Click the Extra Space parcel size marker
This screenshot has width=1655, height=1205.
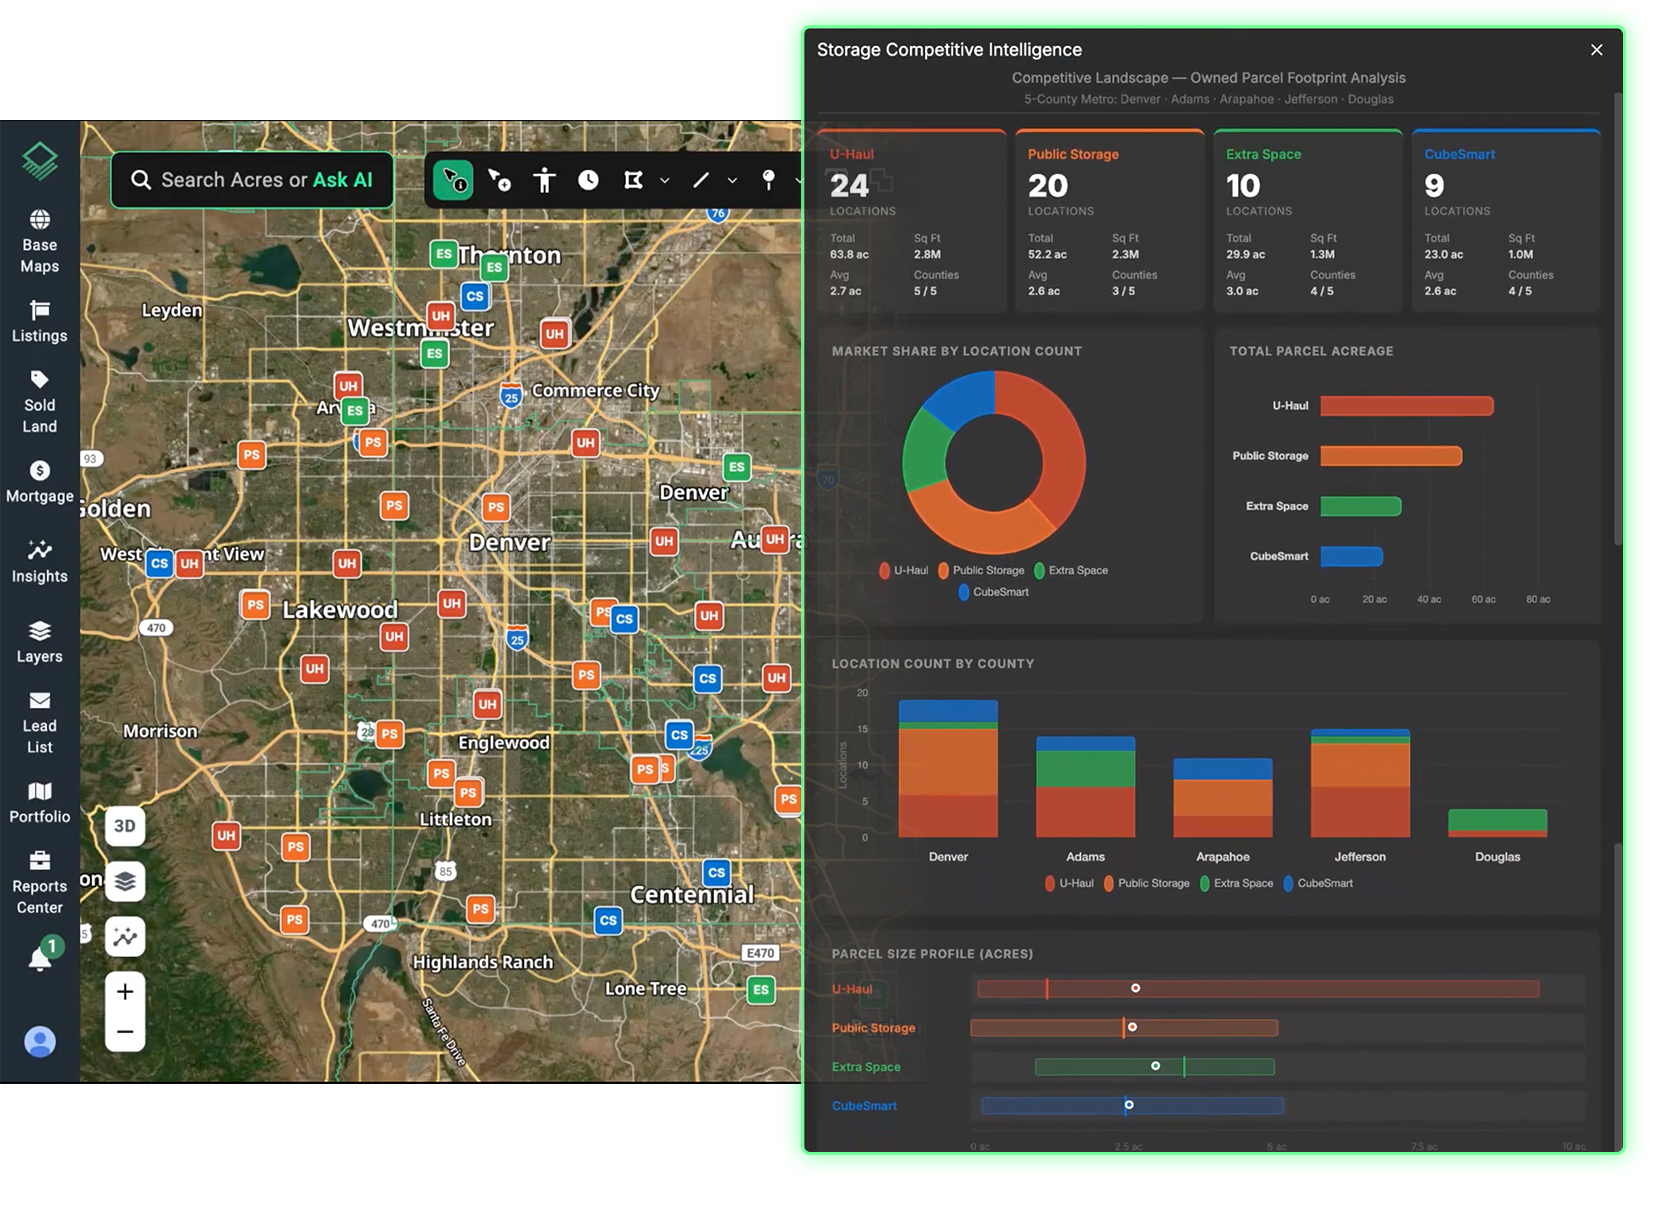coord(1155,1067)
